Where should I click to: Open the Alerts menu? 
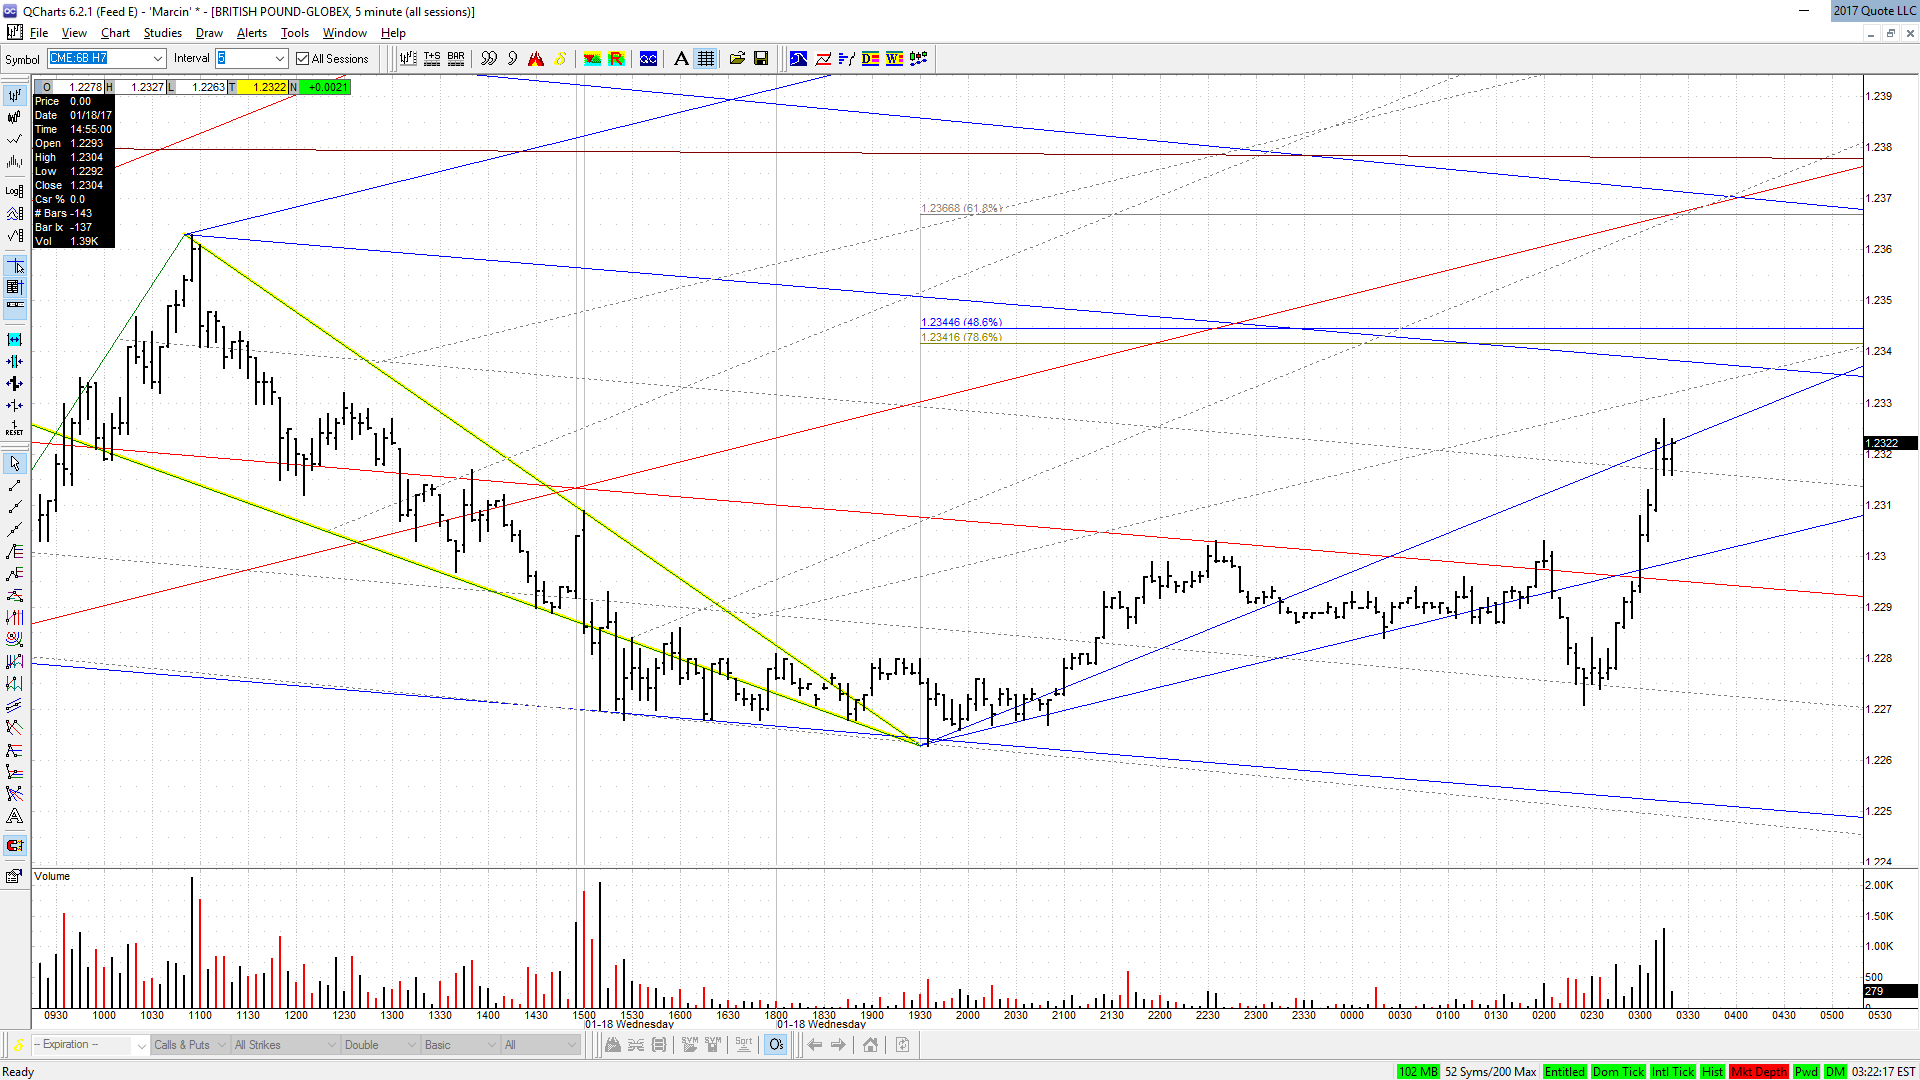pyautogui.click(x=252, y=33)
